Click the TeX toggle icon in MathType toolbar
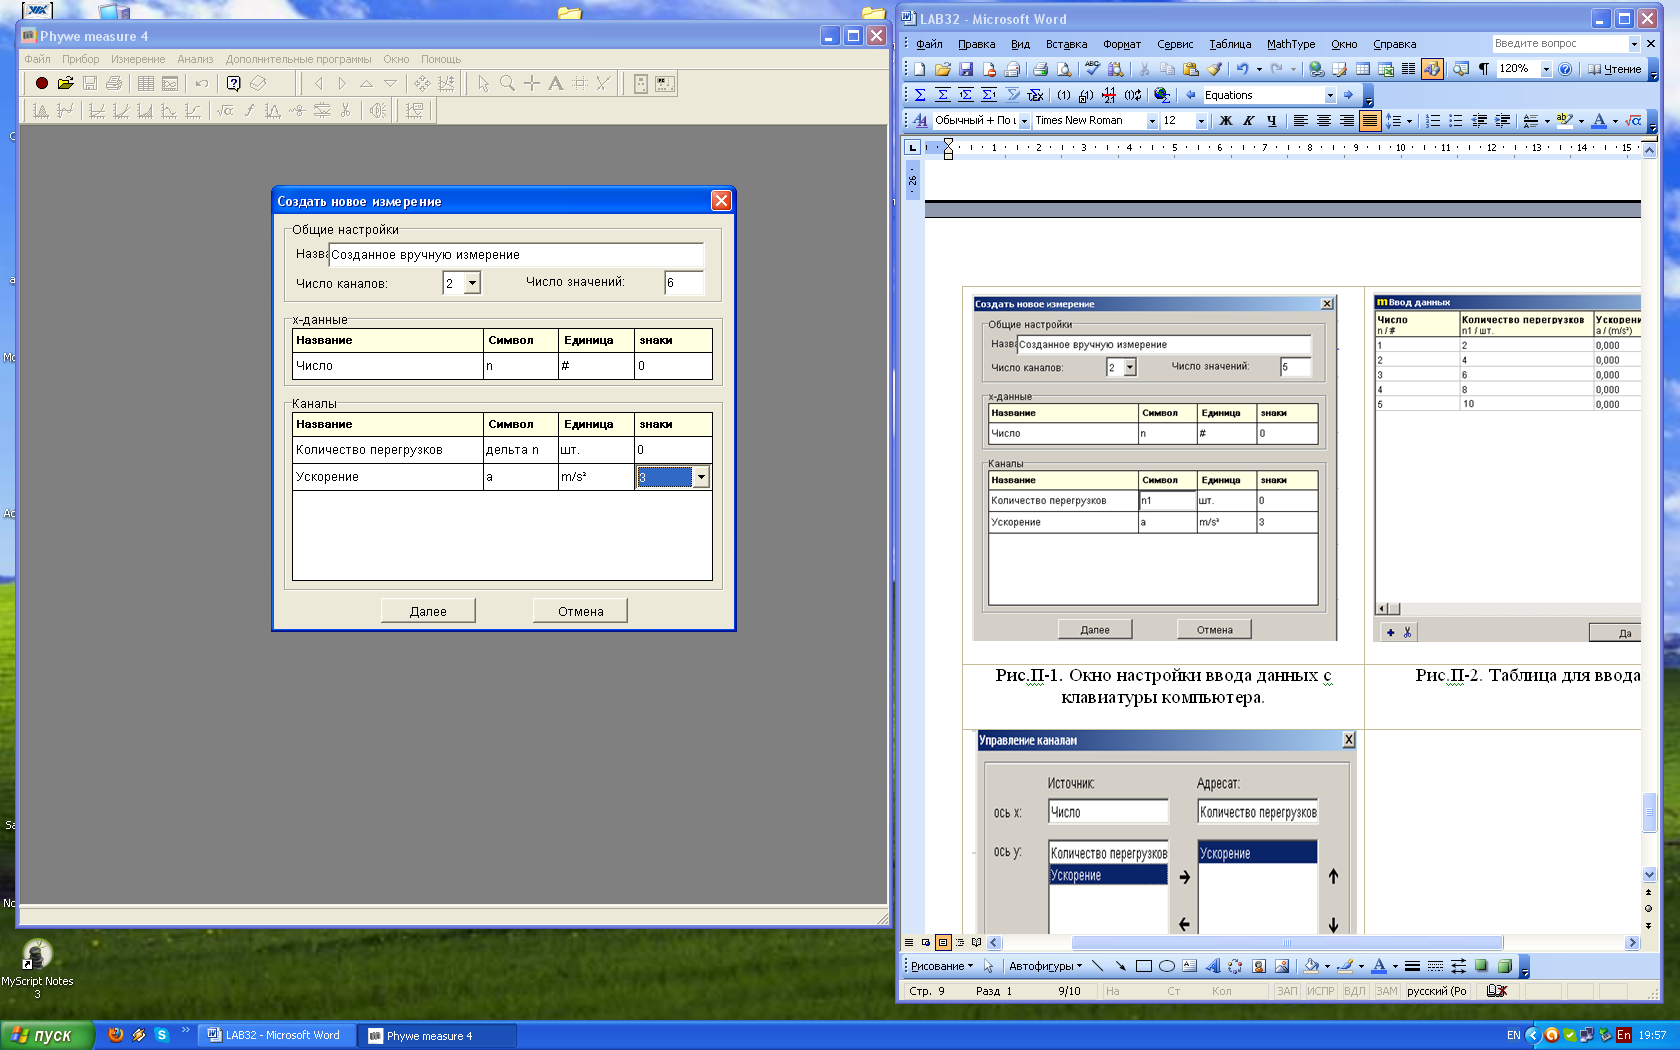This screenshot has height=1050, width=1680. 1035,95
